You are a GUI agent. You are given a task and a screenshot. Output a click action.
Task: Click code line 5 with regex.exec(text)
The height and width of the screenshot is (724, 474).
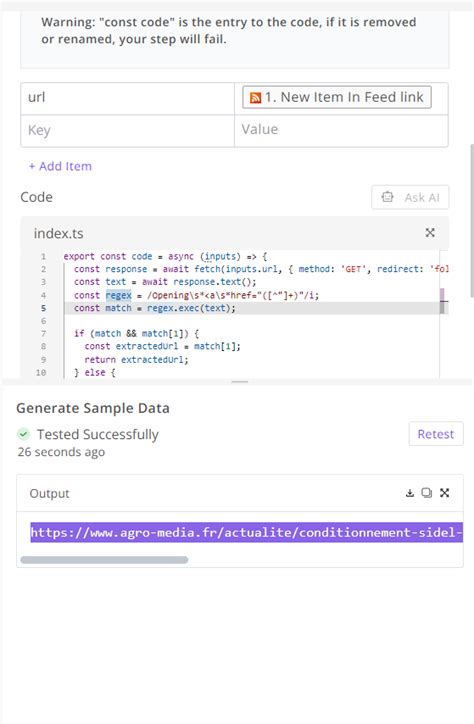tap(252, 308)
